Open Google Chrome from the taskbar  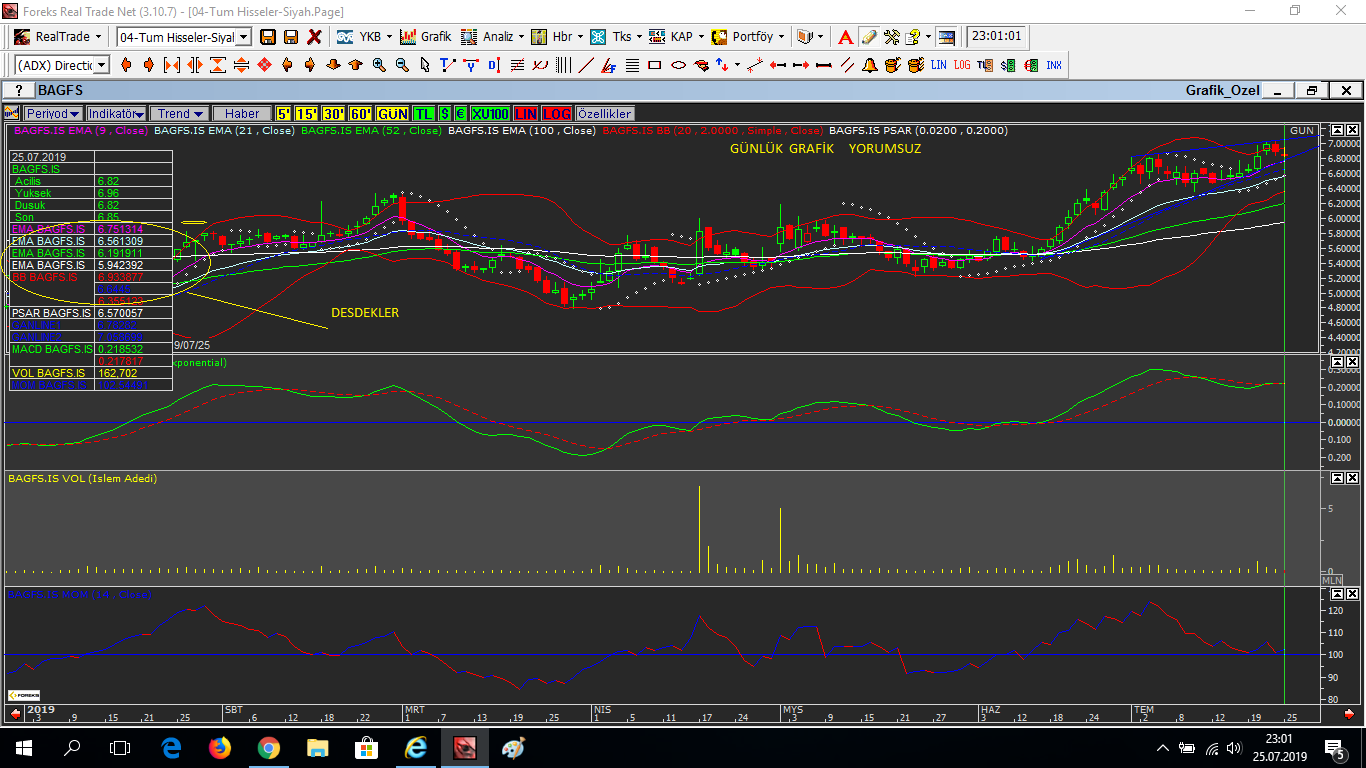click(268, 748)
